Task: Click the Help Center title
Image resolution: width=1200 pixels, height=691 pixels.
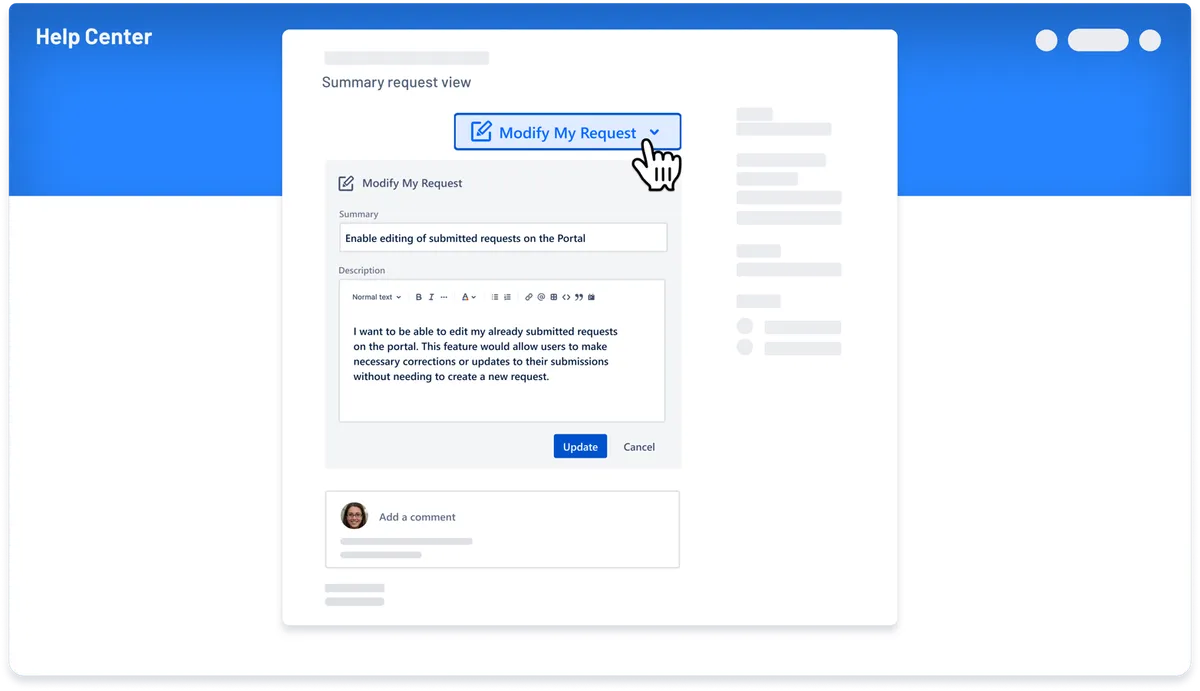Action: click(x=94, y=37)
